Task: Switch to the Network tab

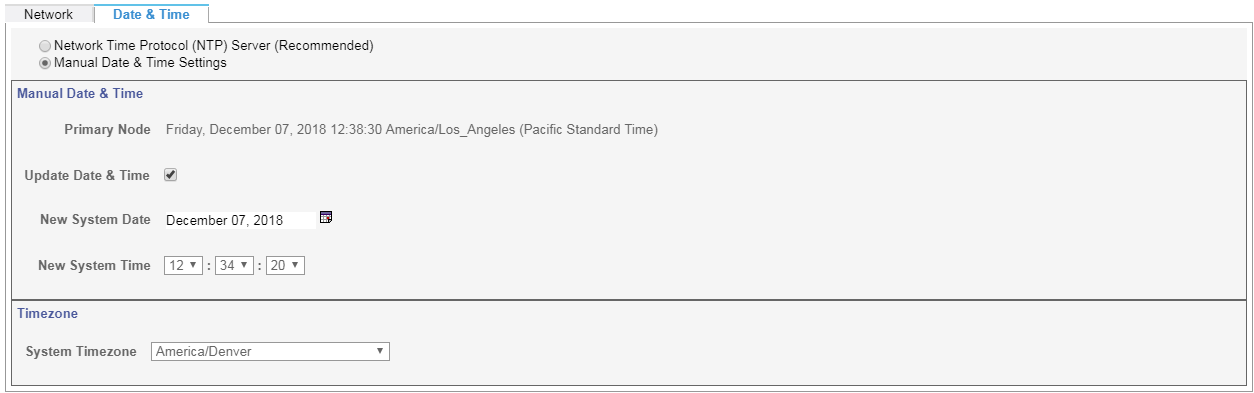Action: tap(48, 14)
